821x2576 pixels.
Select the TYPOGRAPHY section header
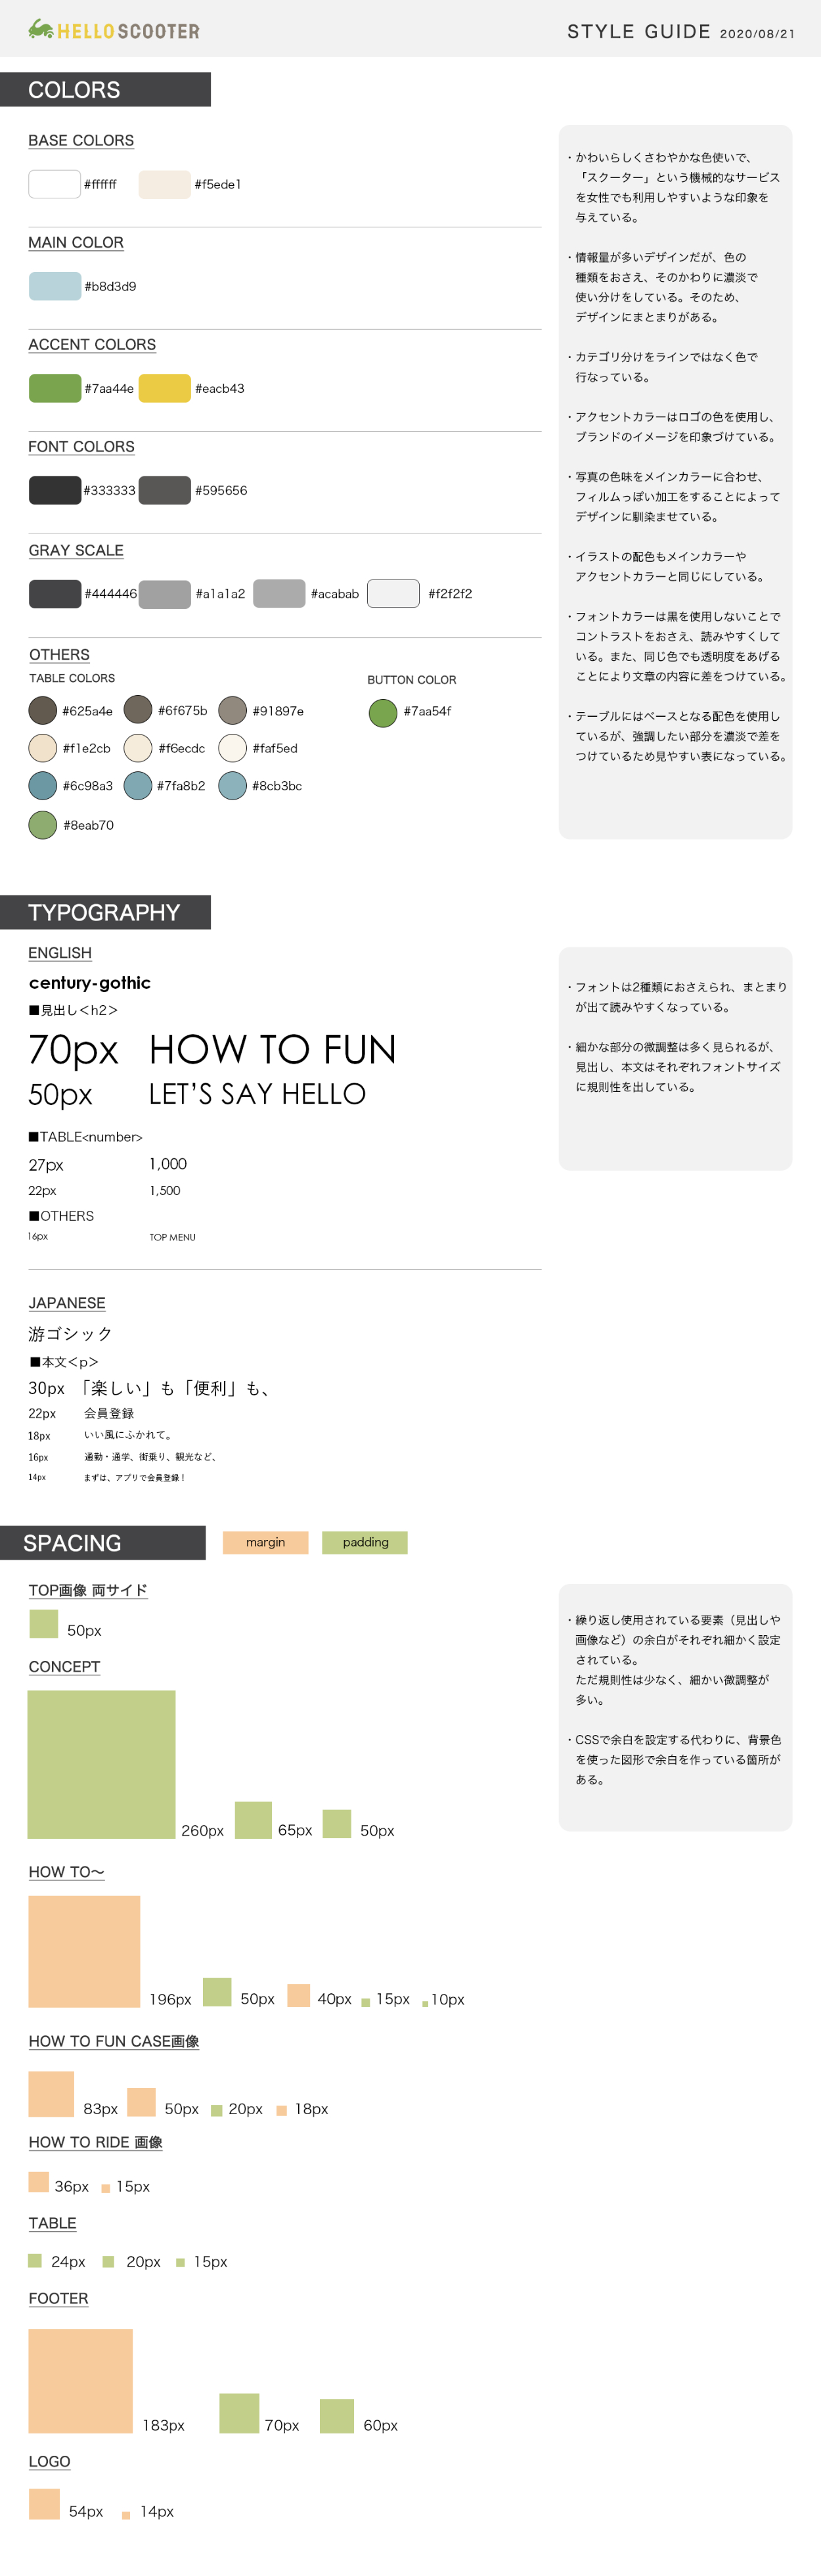(105, 912)
